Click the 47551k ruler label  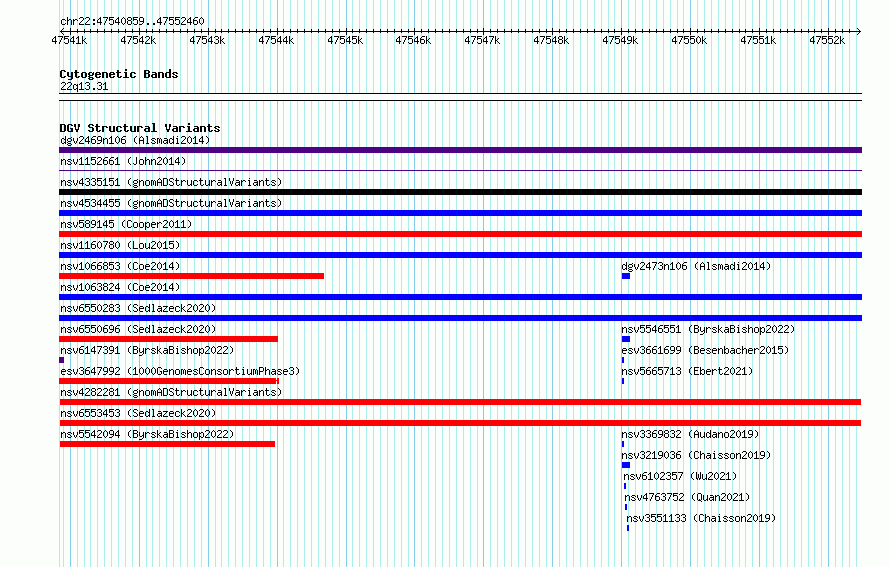[x=758, y=40]
